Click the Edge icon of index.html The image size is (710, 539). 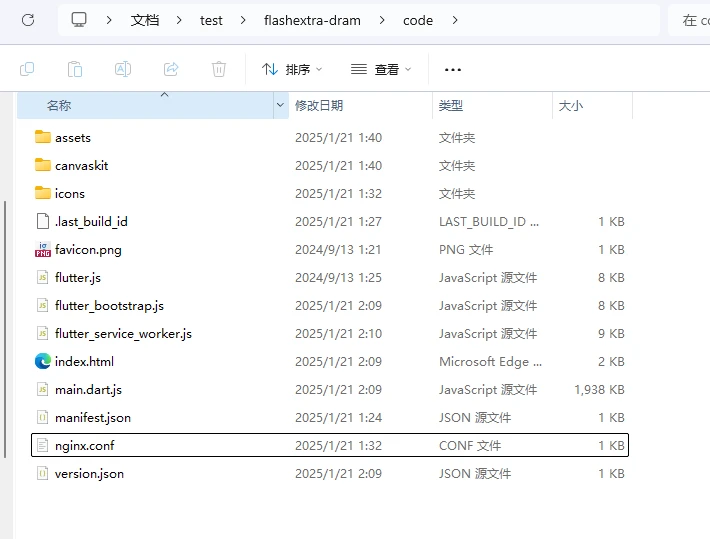pyautogui.click(x=43, y=361)
